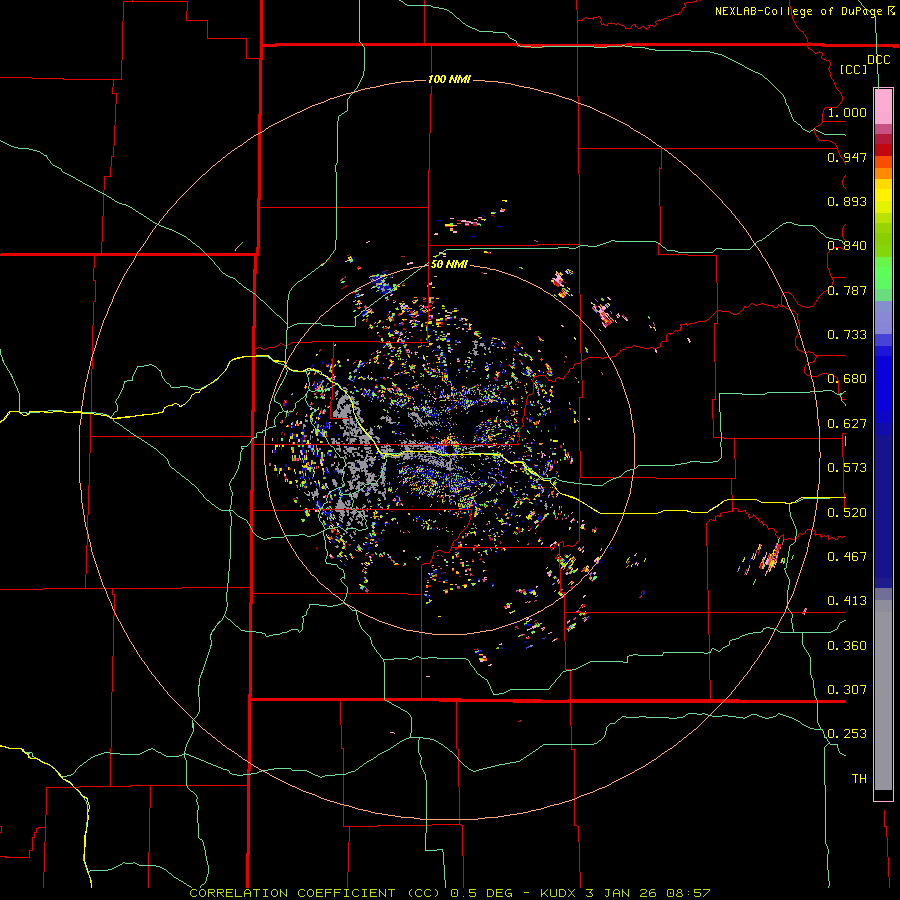900x900 pixels.
Task: Click the DCC label above color scale
Action: click(x=878, y=60)
